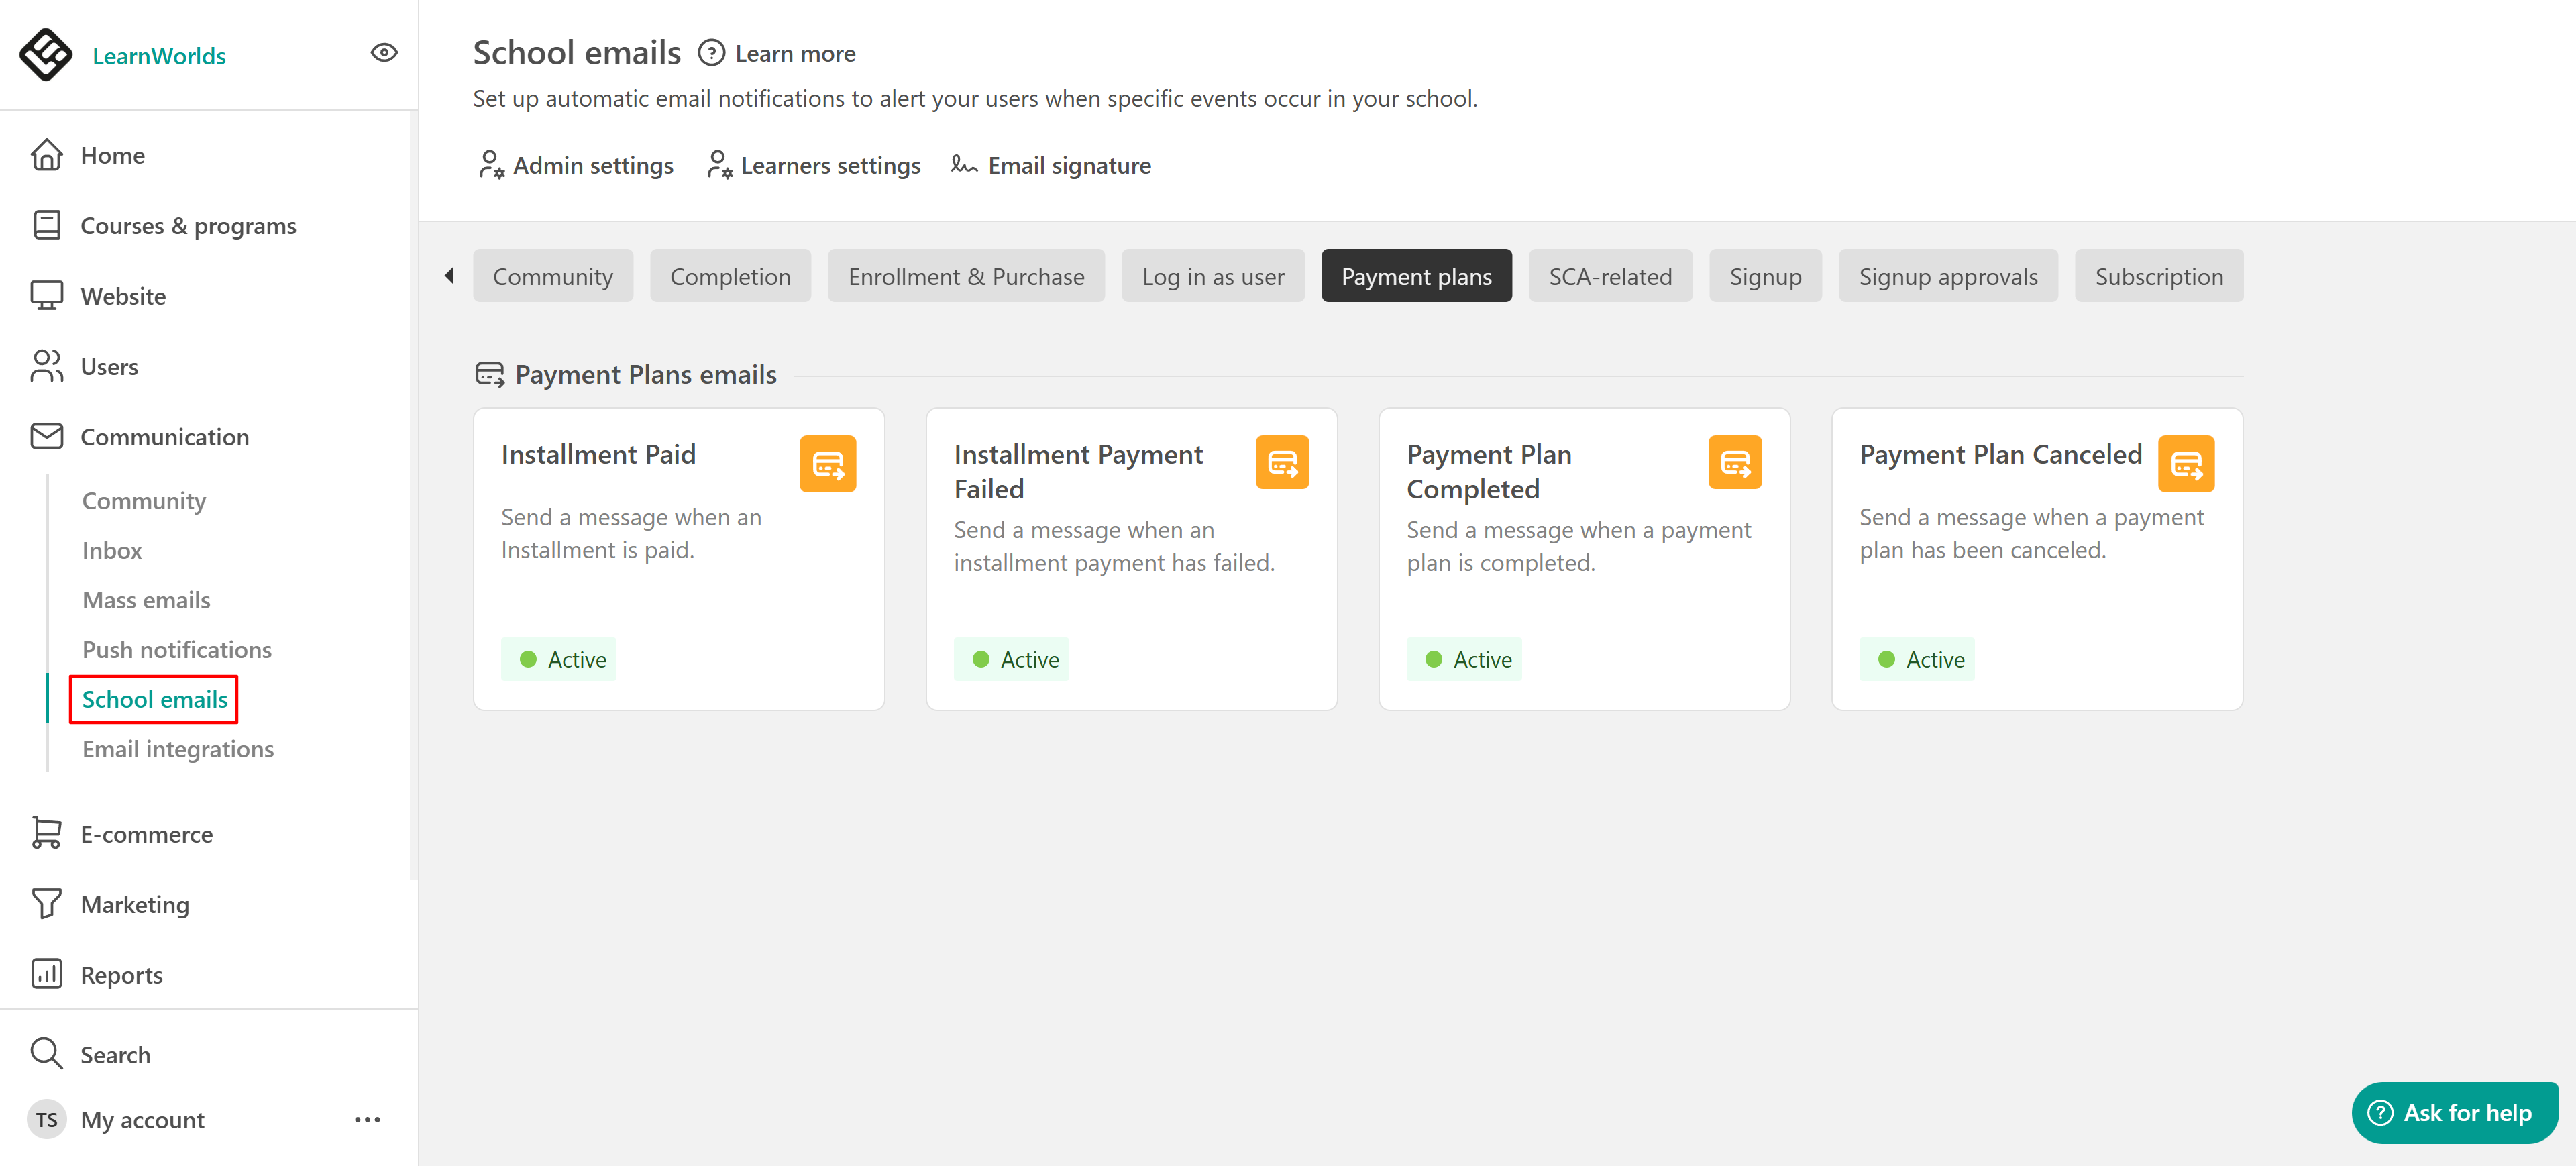Image resolution: width=2576 pixels, height=1166 pixels.
Task: Click the Installment Paid card icon
Action: click(x=827, y=463)
